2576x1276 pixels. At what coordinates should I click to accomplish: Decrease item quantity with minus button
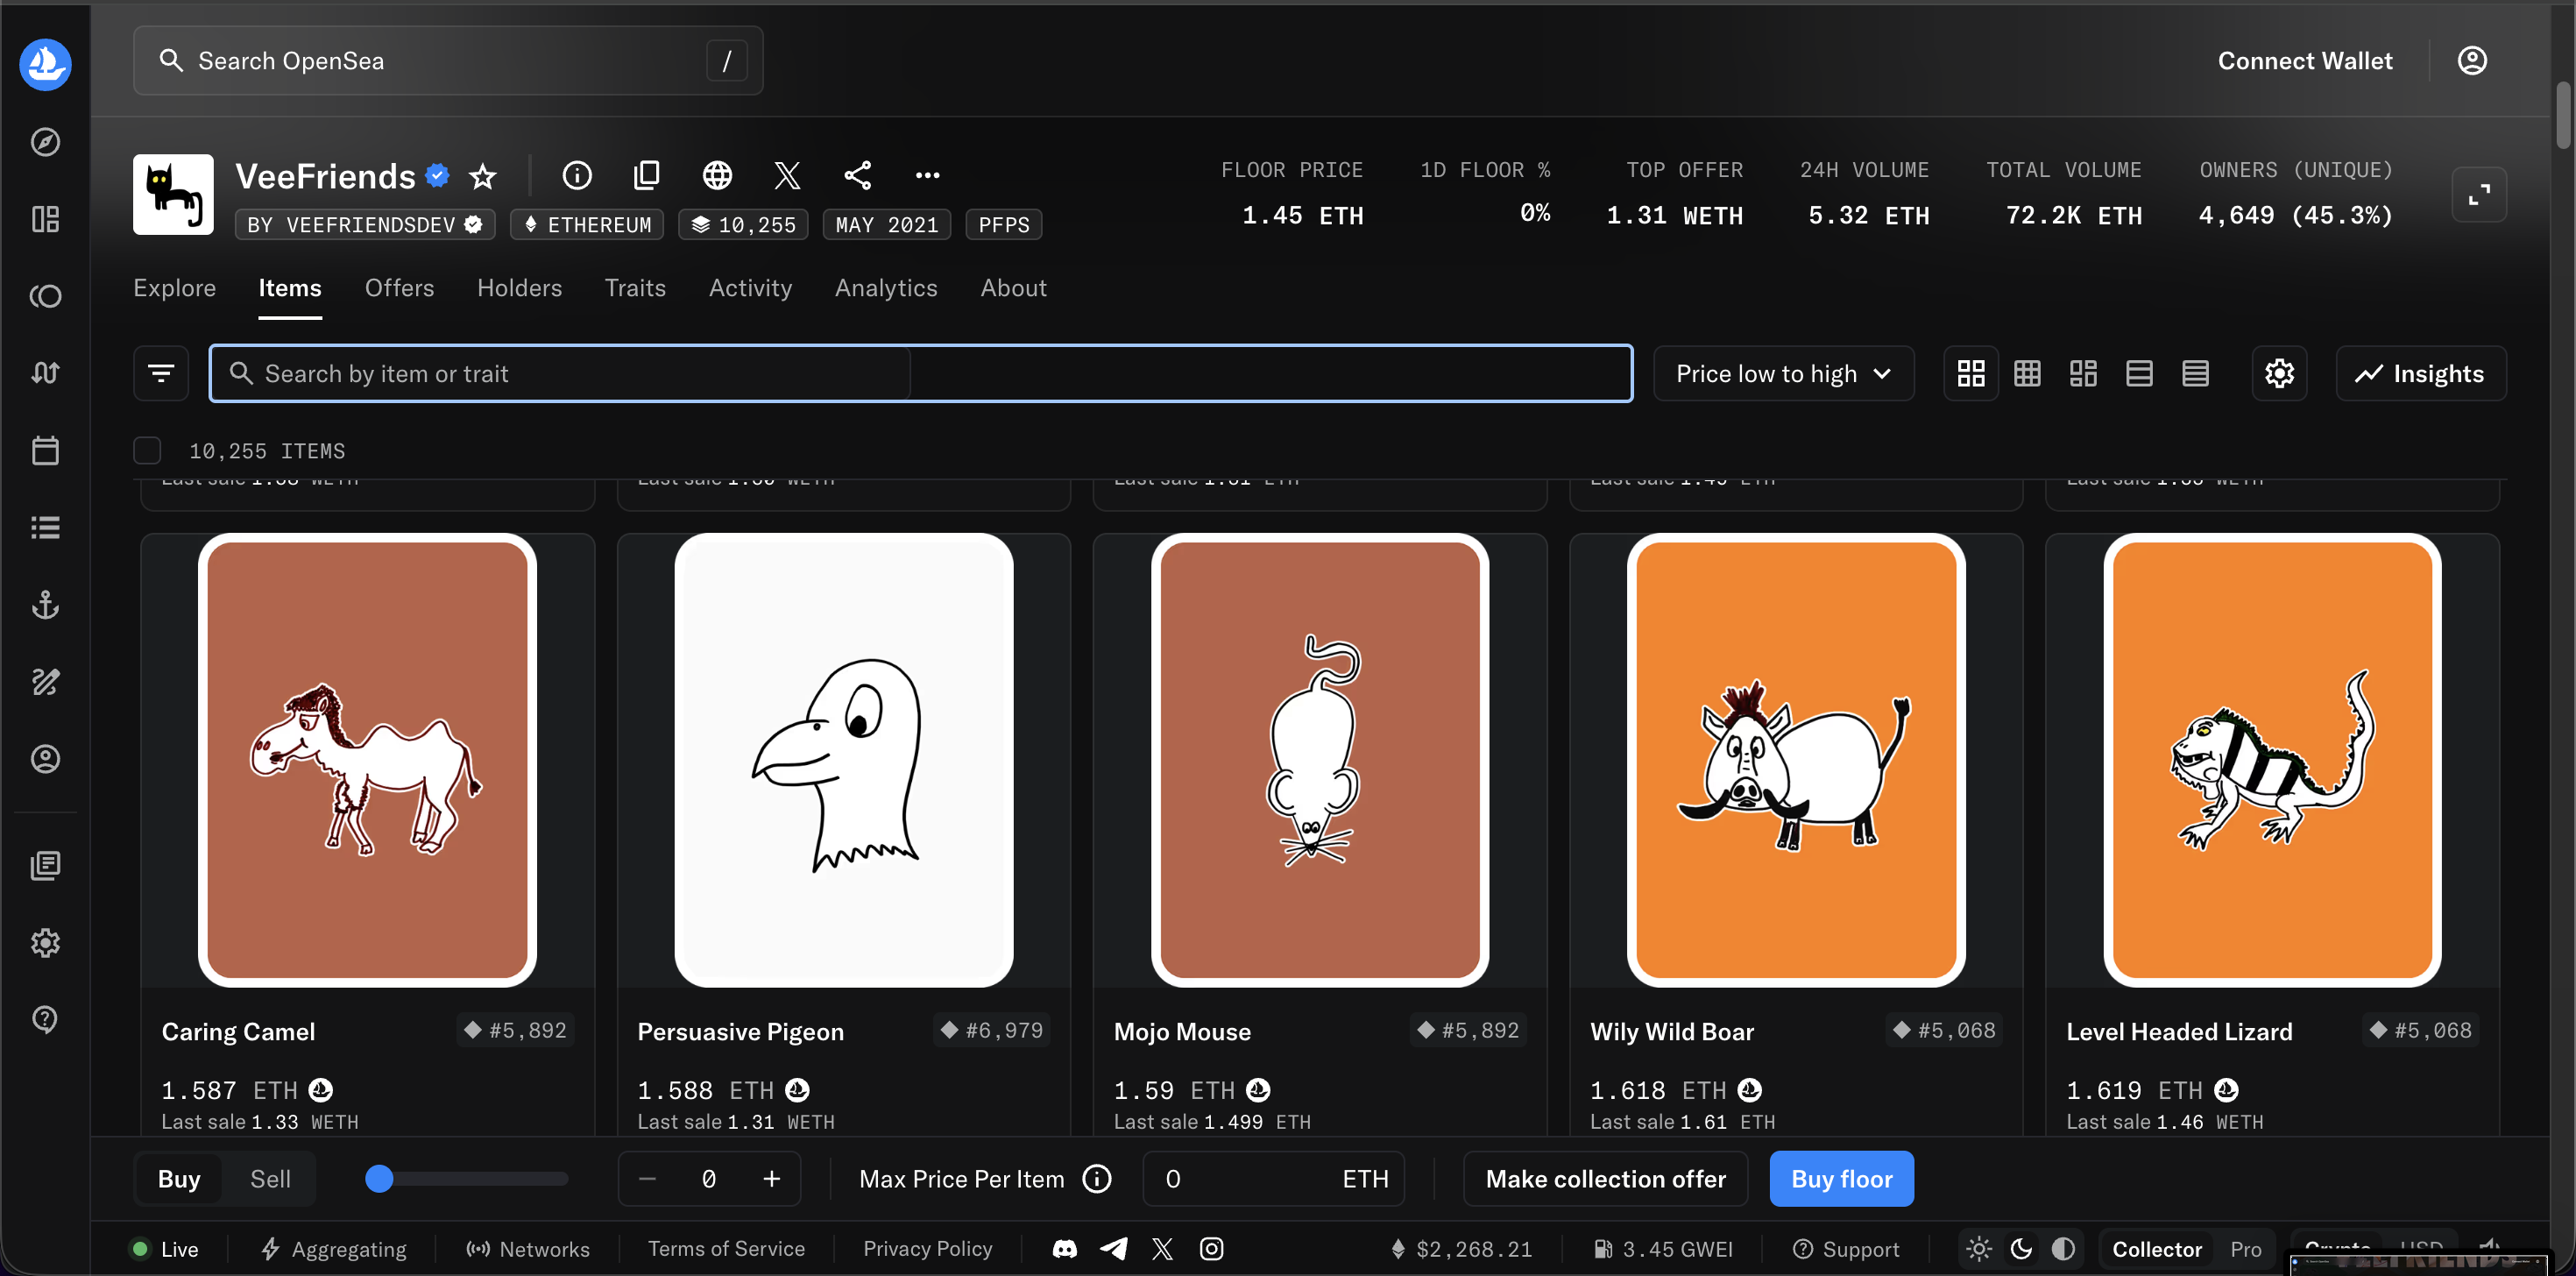coord(647,1179)
